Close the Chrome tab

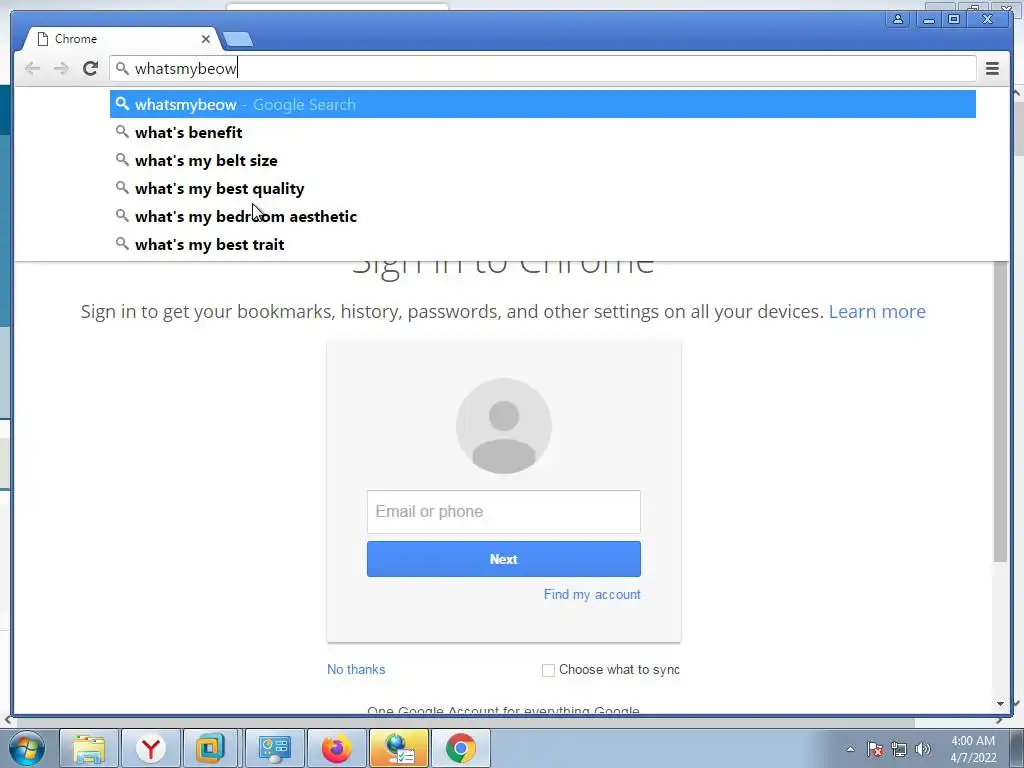206,39
